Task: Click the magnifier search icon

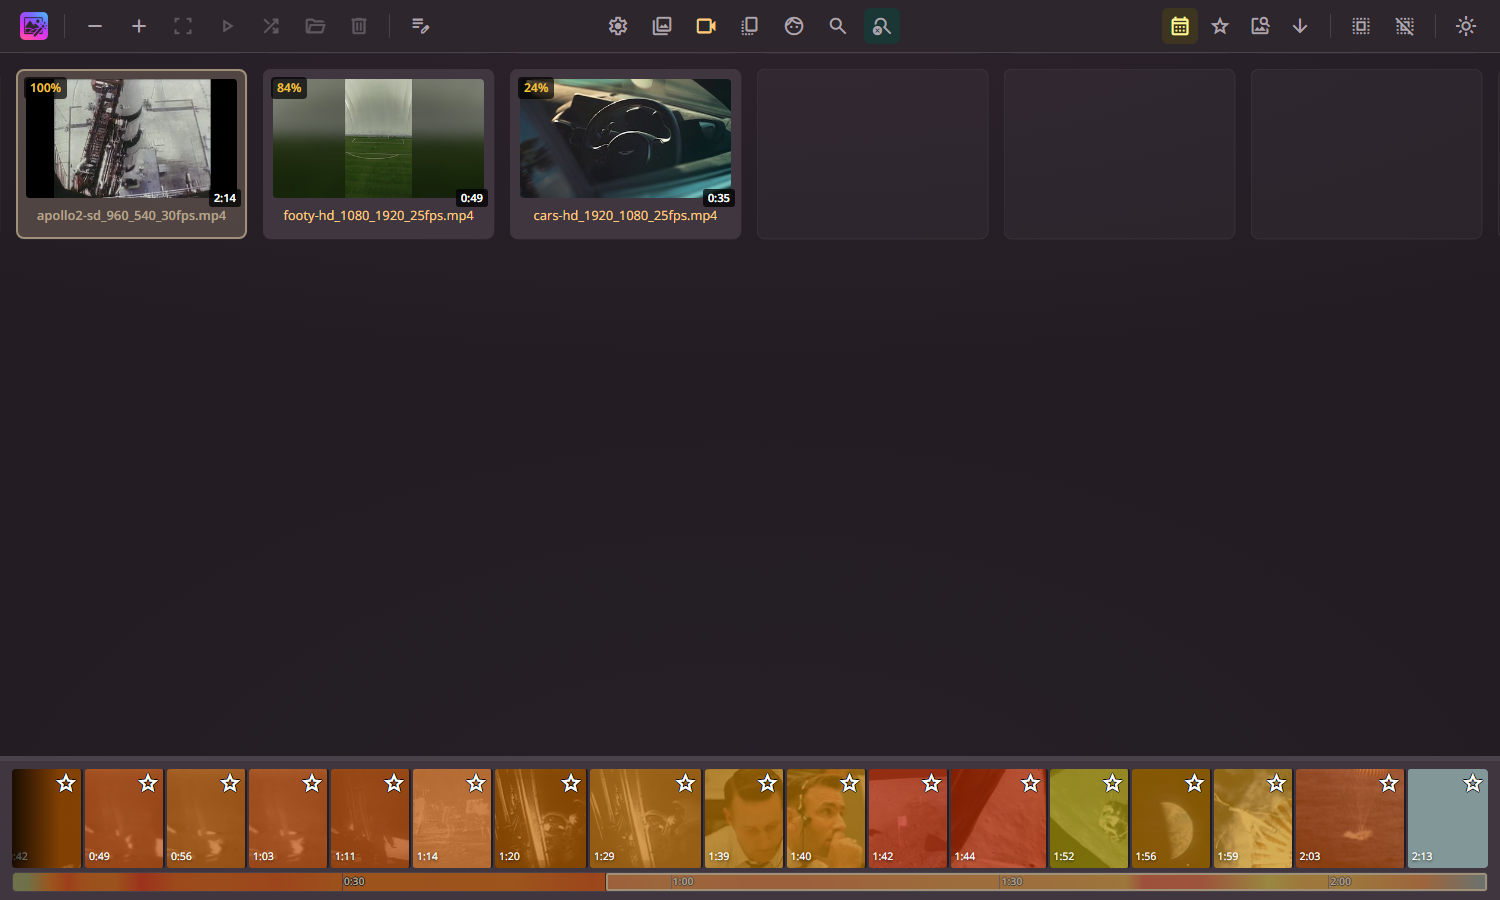Action: click(838, 26)
